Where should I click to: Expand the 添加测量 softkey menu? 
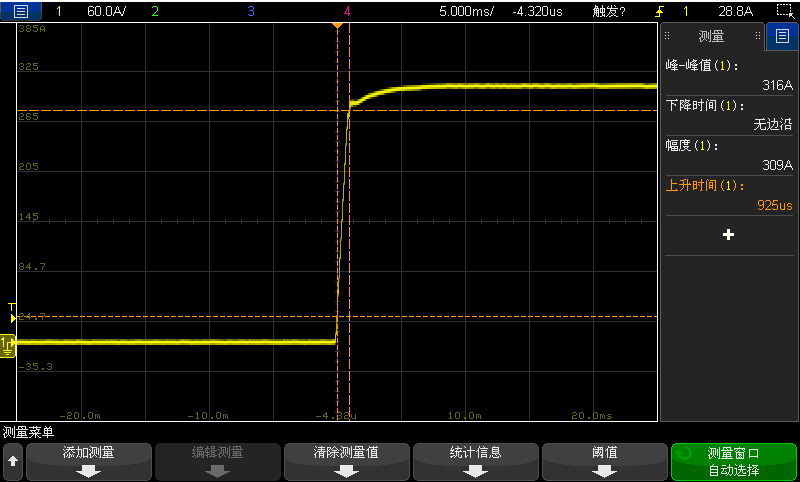coord(89,461)
